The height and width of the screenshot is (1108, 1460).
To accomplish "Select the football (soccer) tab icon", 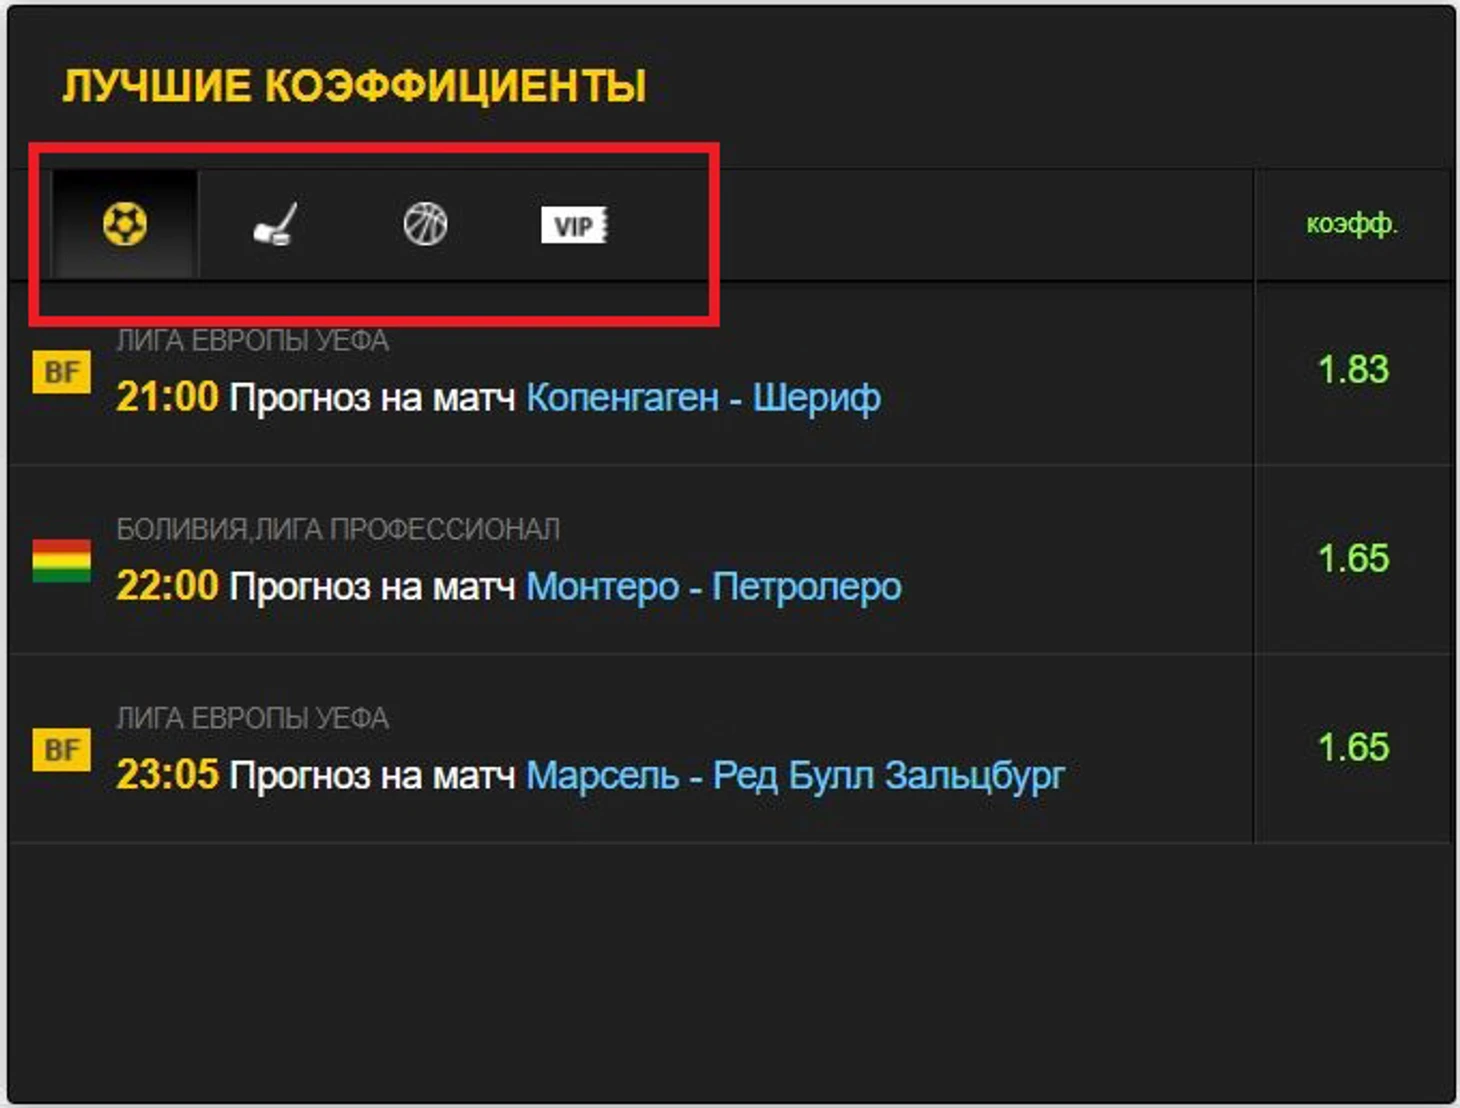I will coord(125,224).
